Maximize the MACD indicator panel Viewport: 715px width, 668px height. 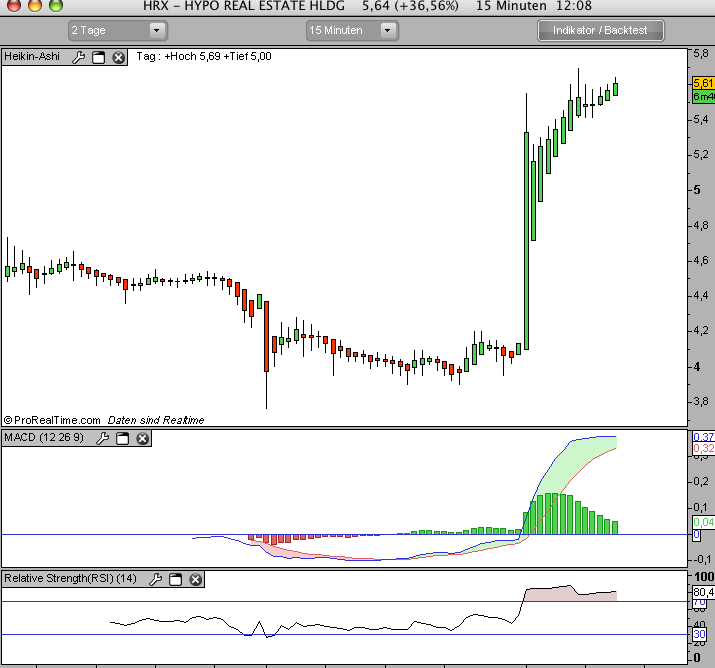tap(122, 438)
